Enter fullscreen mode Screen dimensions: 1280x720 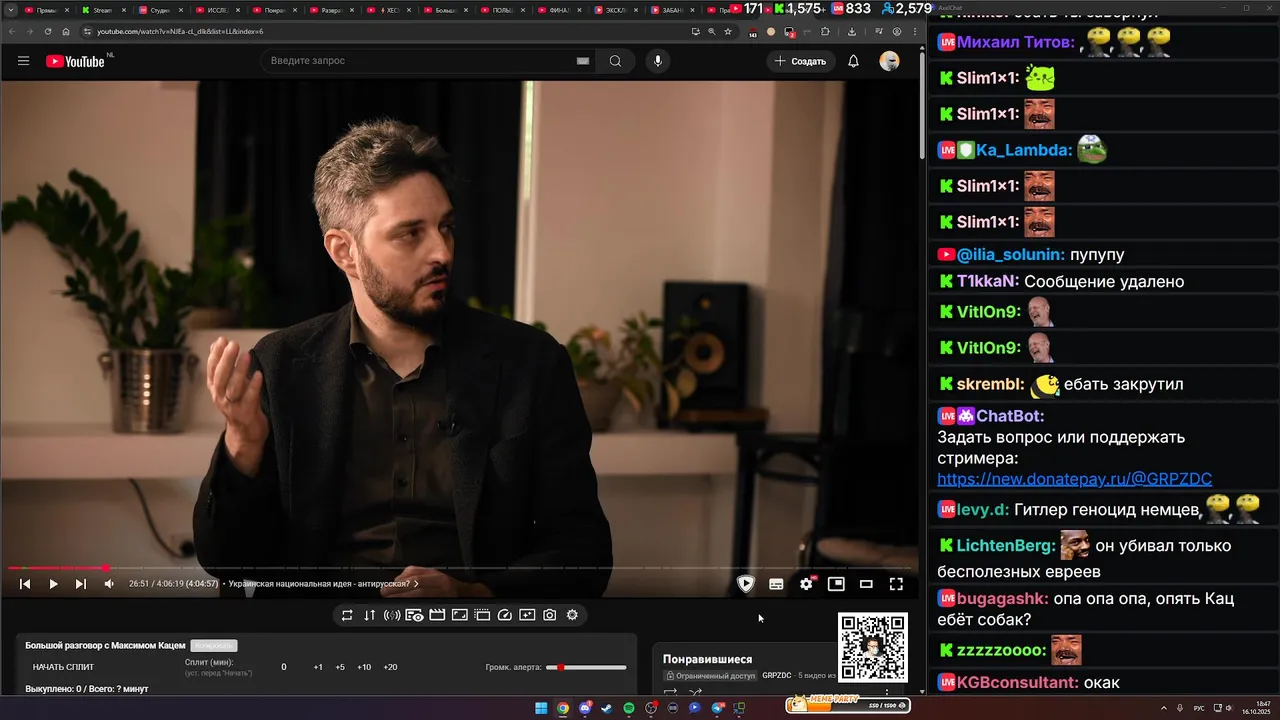coord(896,584)
